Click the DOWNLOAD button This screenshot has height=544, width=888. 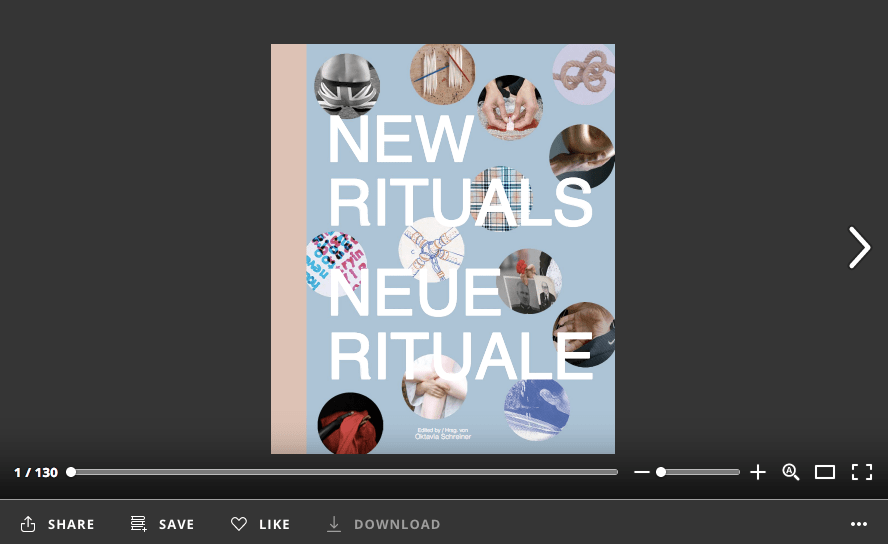click(x=384, y=524)
